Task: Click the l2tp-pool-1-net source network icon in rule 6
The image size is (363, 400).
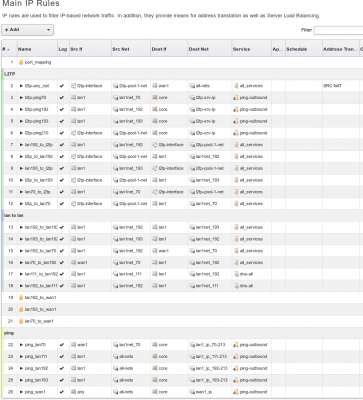Action: (115, 133)
